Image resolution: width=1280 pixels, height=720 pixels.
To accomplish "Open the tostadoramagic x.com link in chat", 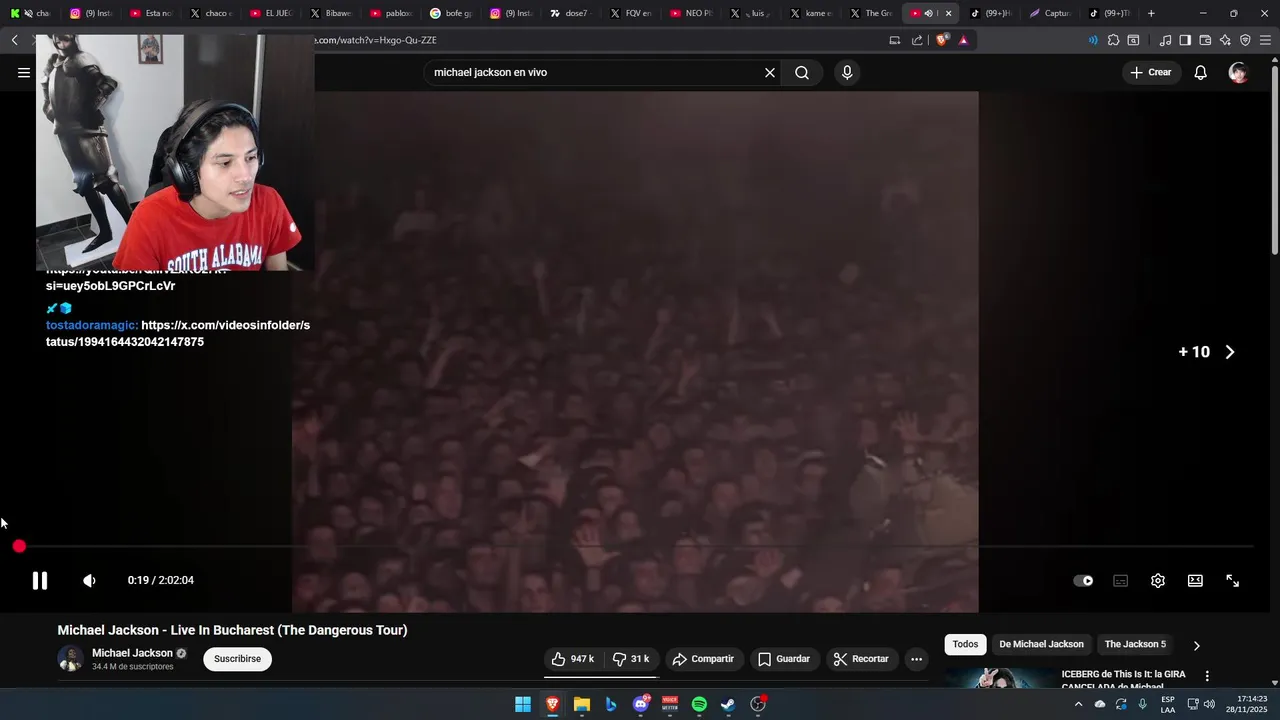I will click(178, 333).
